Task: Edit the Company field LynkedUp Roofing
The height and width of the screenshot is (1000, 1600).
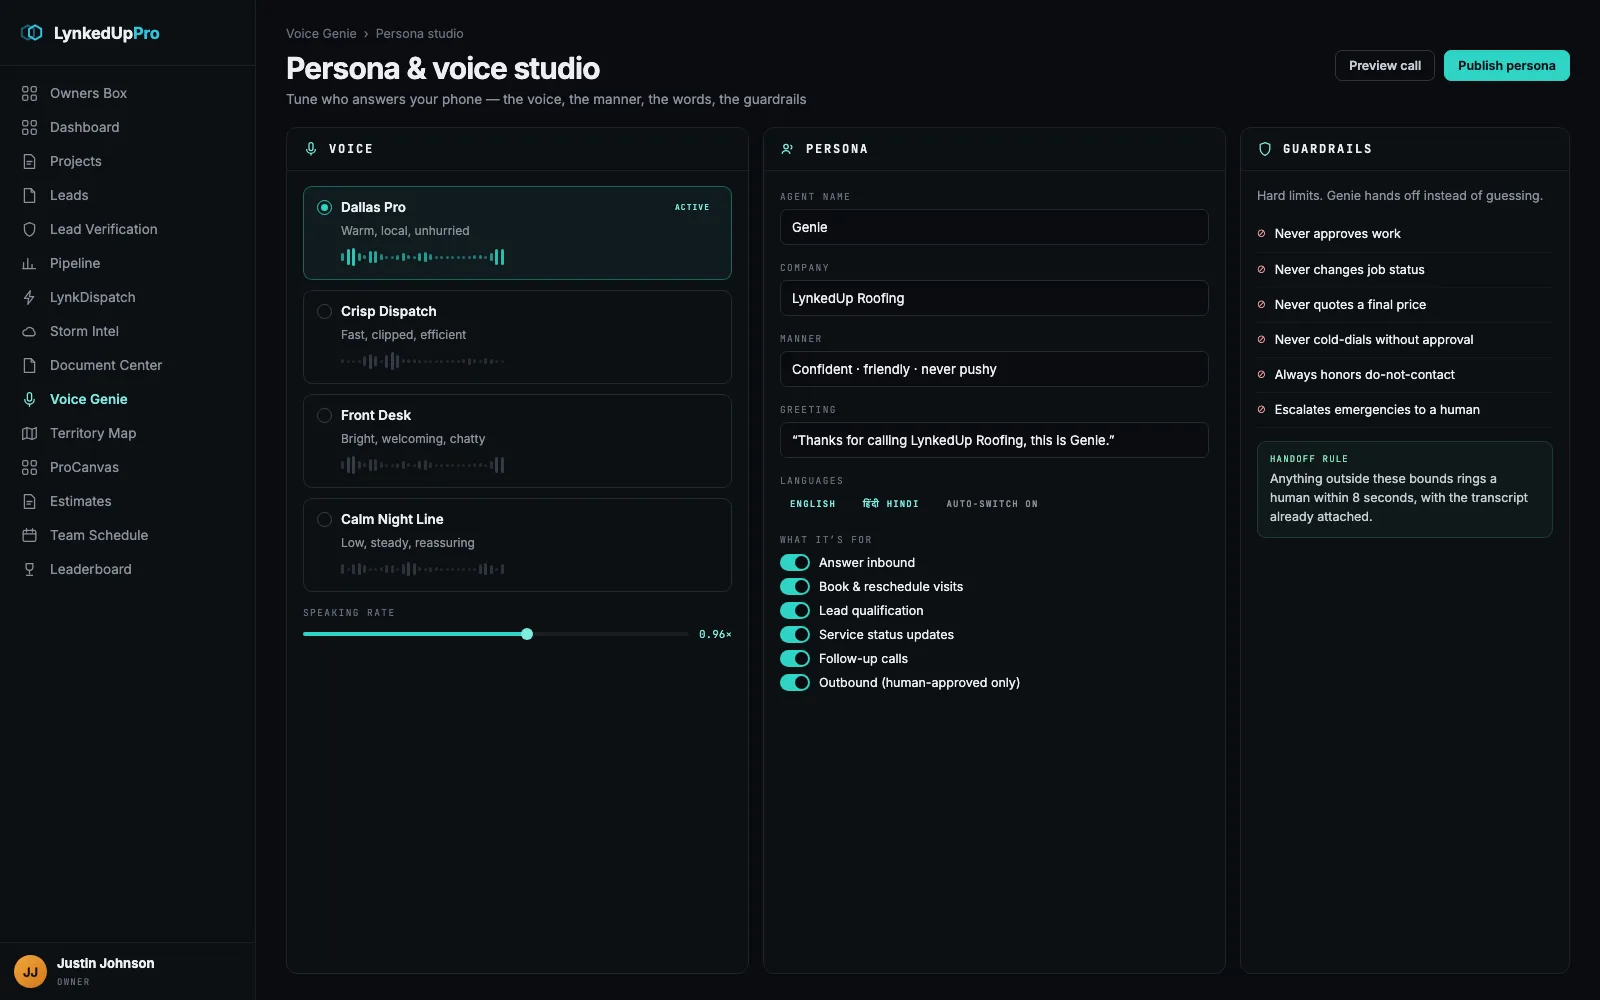Action: pyautogui.click(x=994, y=298)
